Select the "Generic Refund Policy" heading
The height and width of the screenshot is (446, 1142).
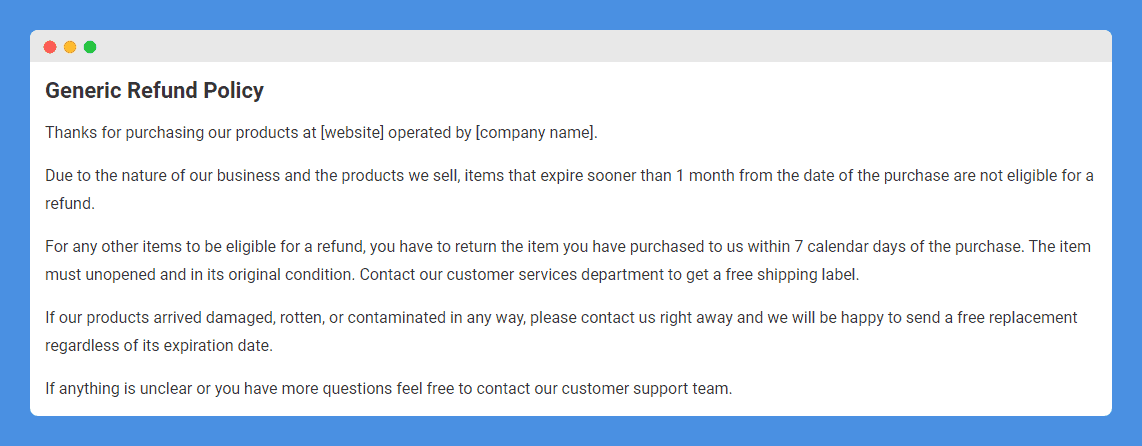154,91
